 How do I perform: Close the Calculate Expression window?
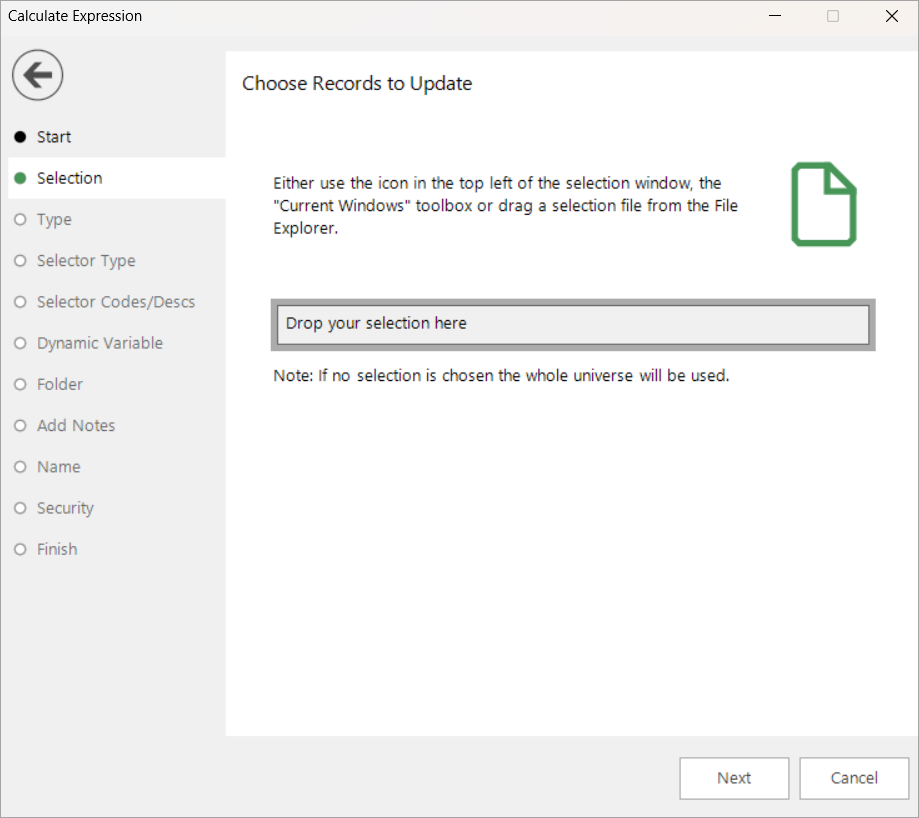point(891,16)
